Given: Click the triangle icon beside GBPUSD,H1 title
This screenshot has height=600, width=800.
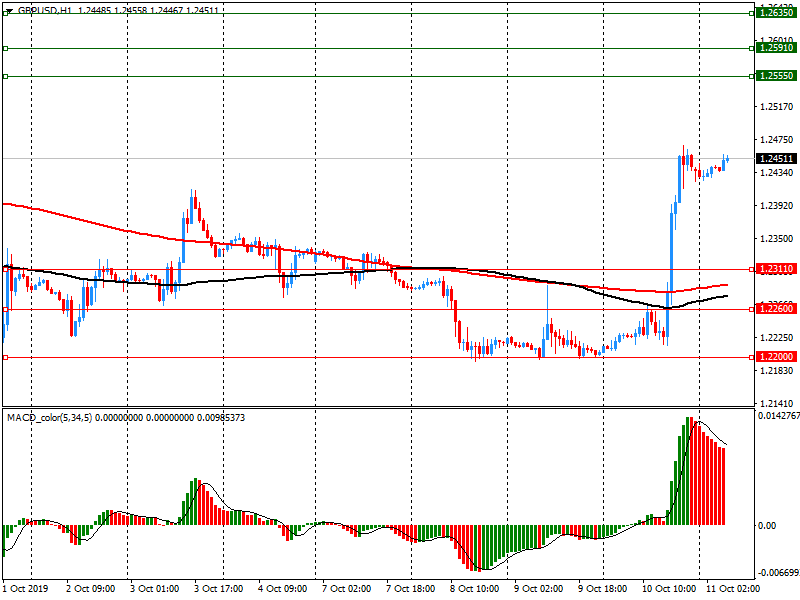Looking at the screenshot, I should (x=8, y=8).
